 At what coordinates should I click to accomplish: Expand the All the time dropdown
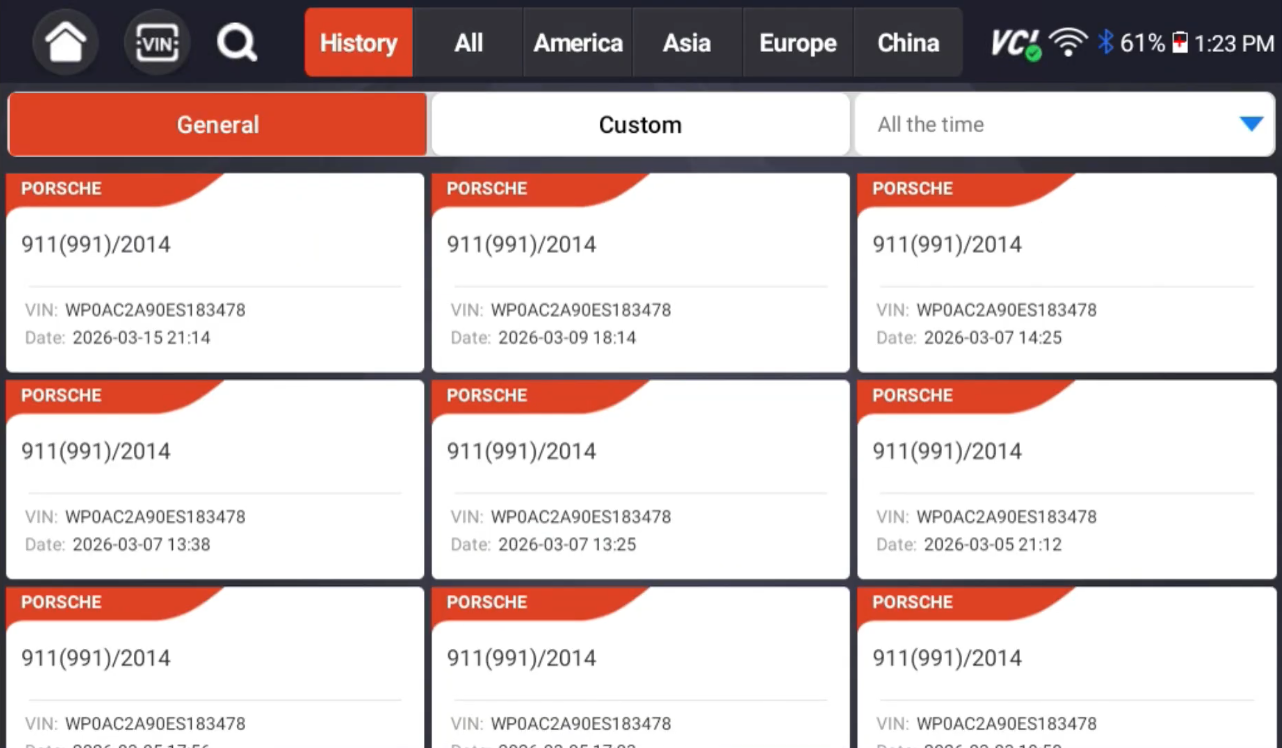click(1065, 125)
